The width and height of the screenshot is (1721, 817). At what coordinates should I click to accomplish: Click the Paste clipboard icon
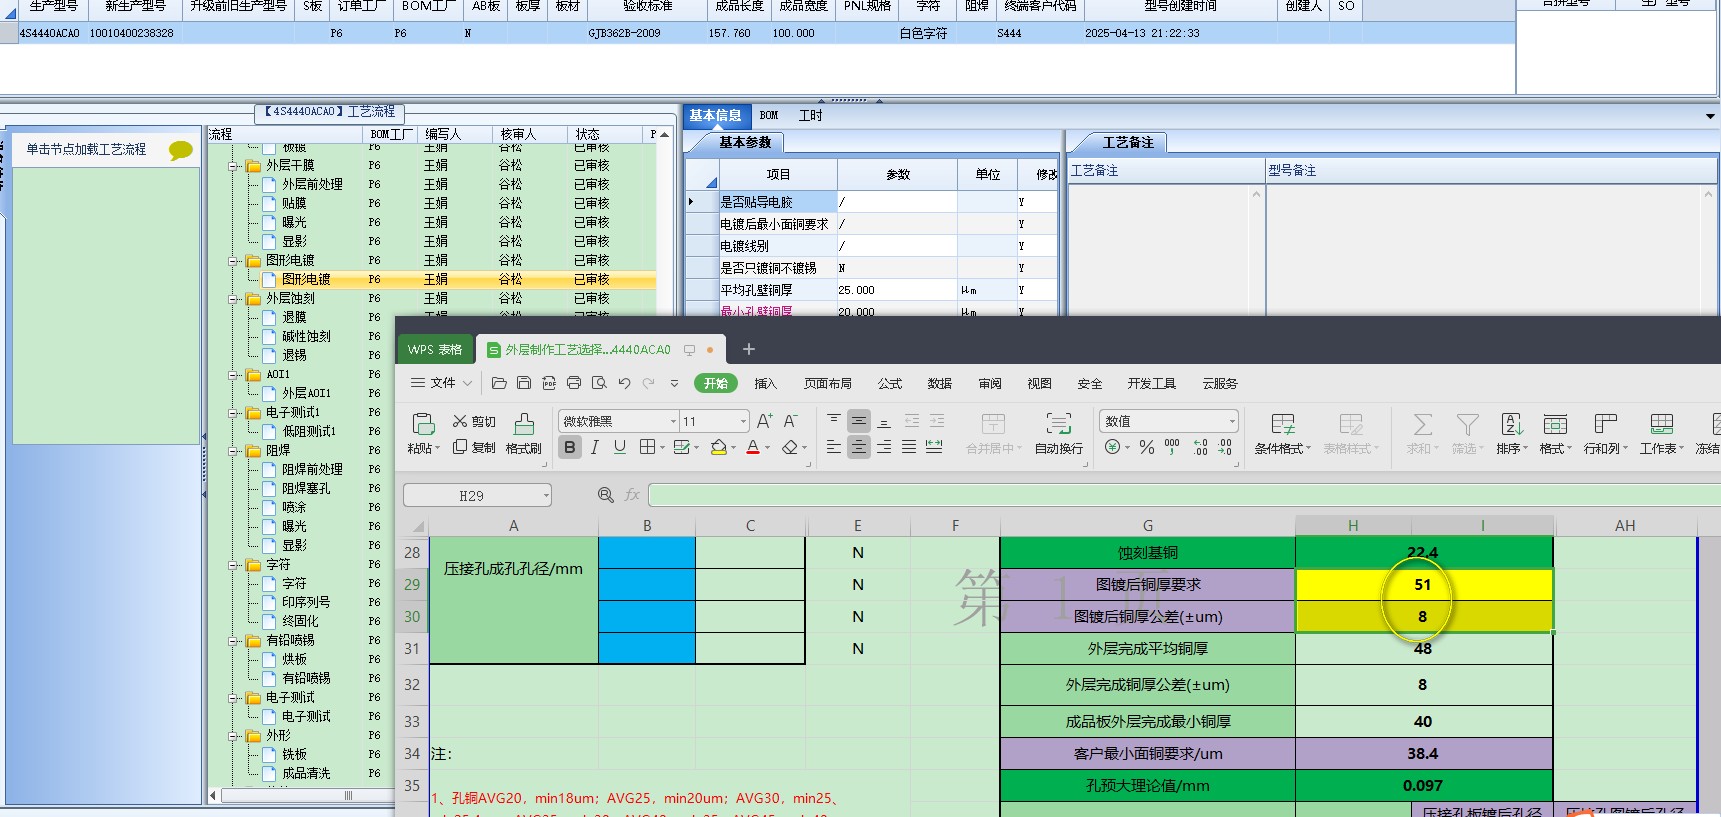coord(423,423)
